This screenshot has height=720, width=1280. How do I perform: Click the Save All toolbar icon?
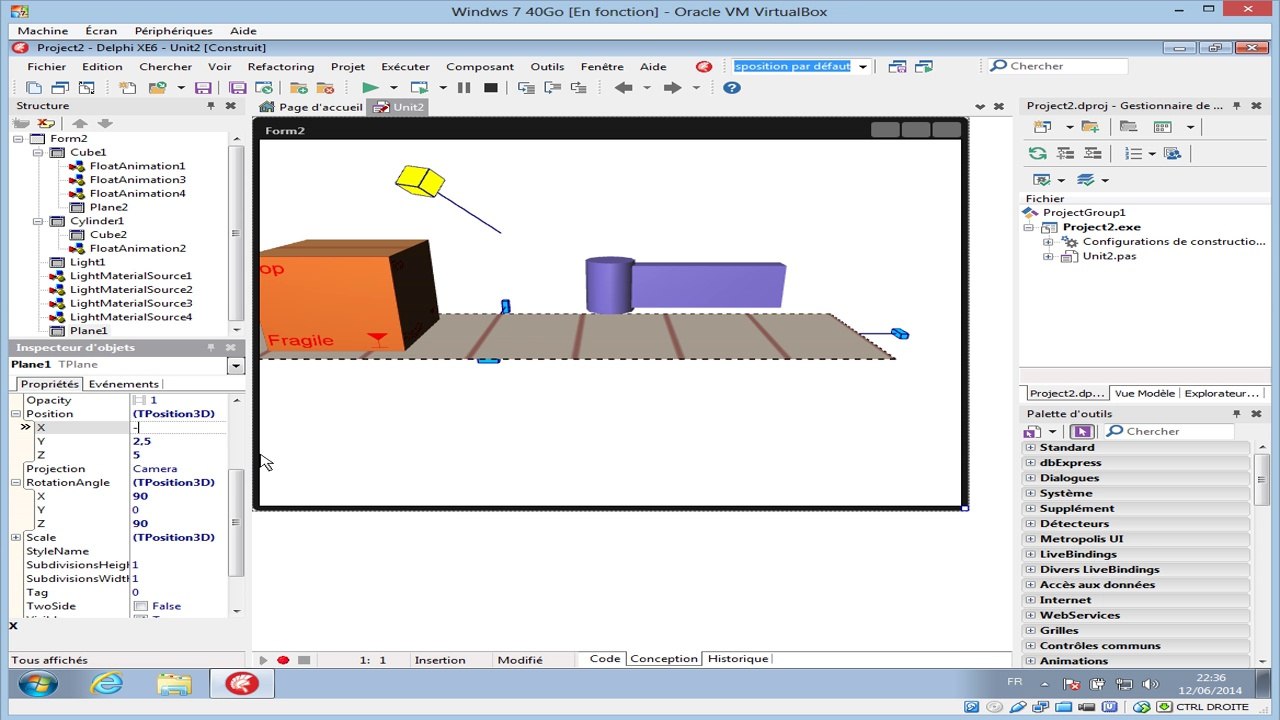coord(238,88)
